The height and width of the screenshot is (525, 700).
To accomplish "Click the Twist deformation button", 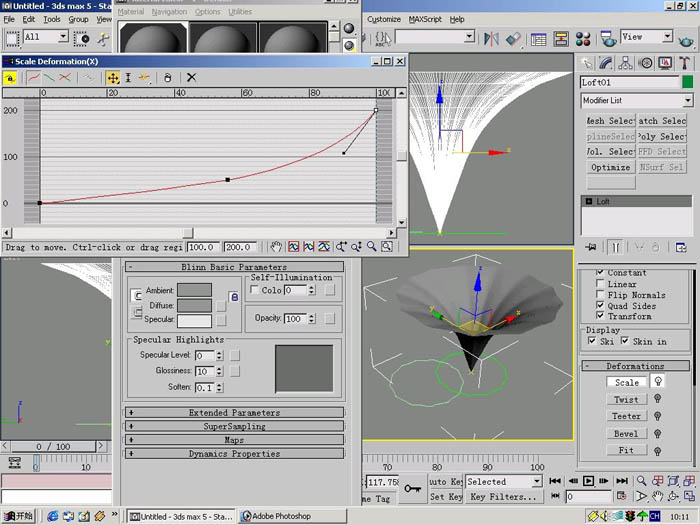I will click(x=626, y=400).
